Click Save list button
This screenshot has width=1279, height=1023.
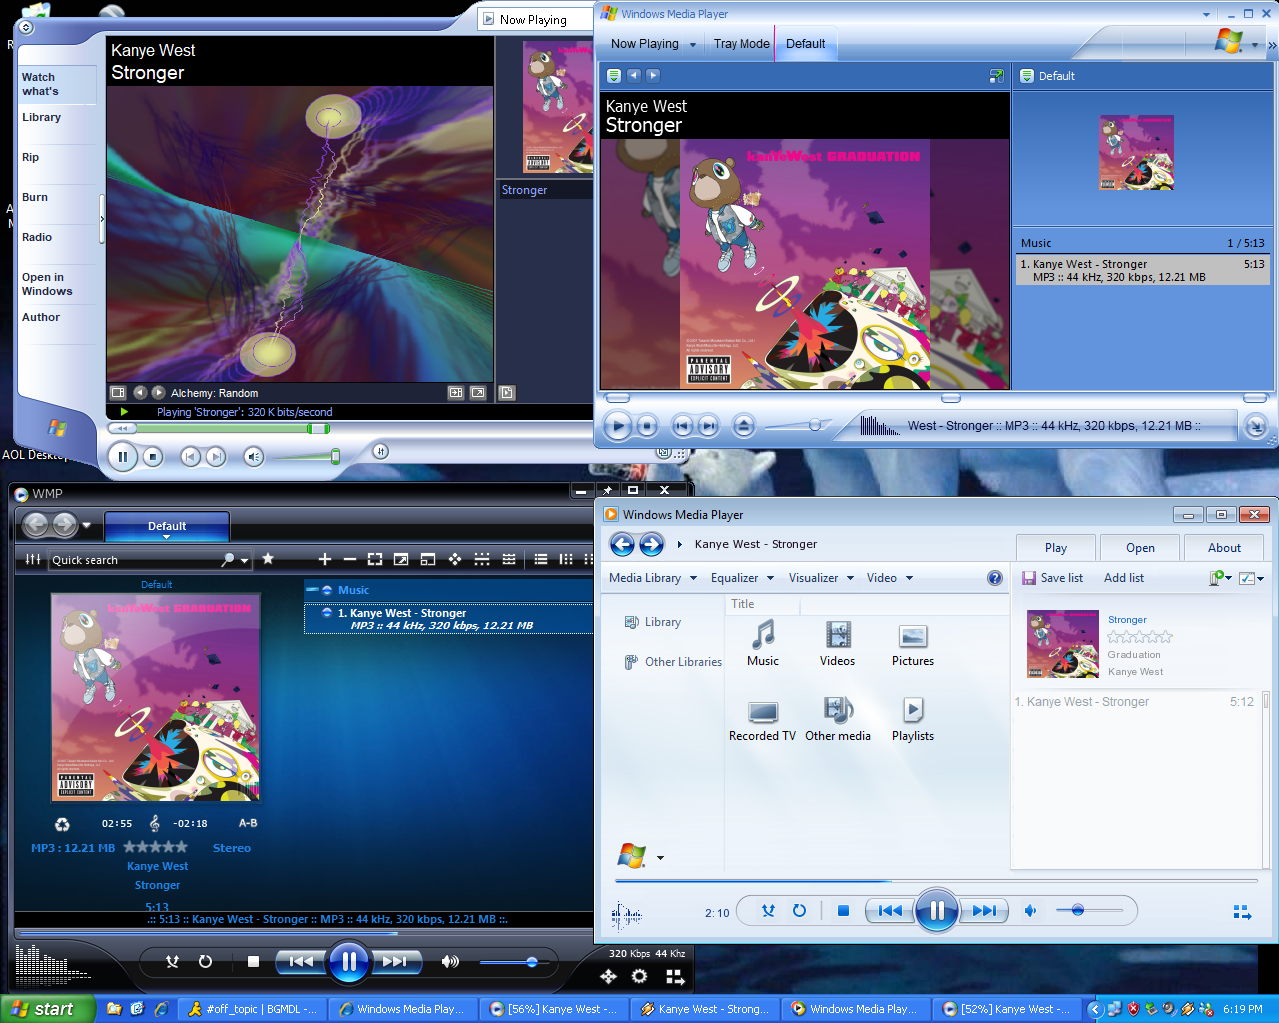[1052, 578]
